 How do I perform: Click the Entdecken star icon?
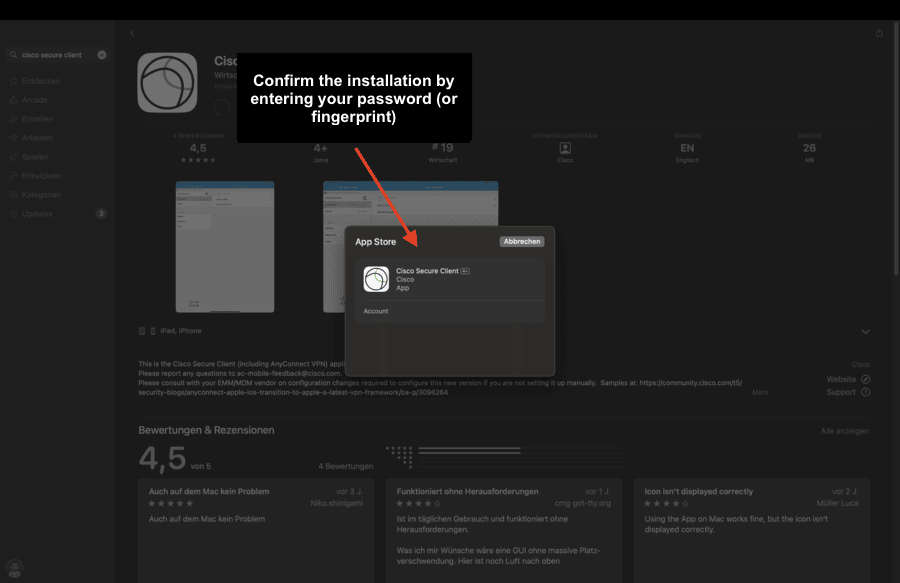13,81
